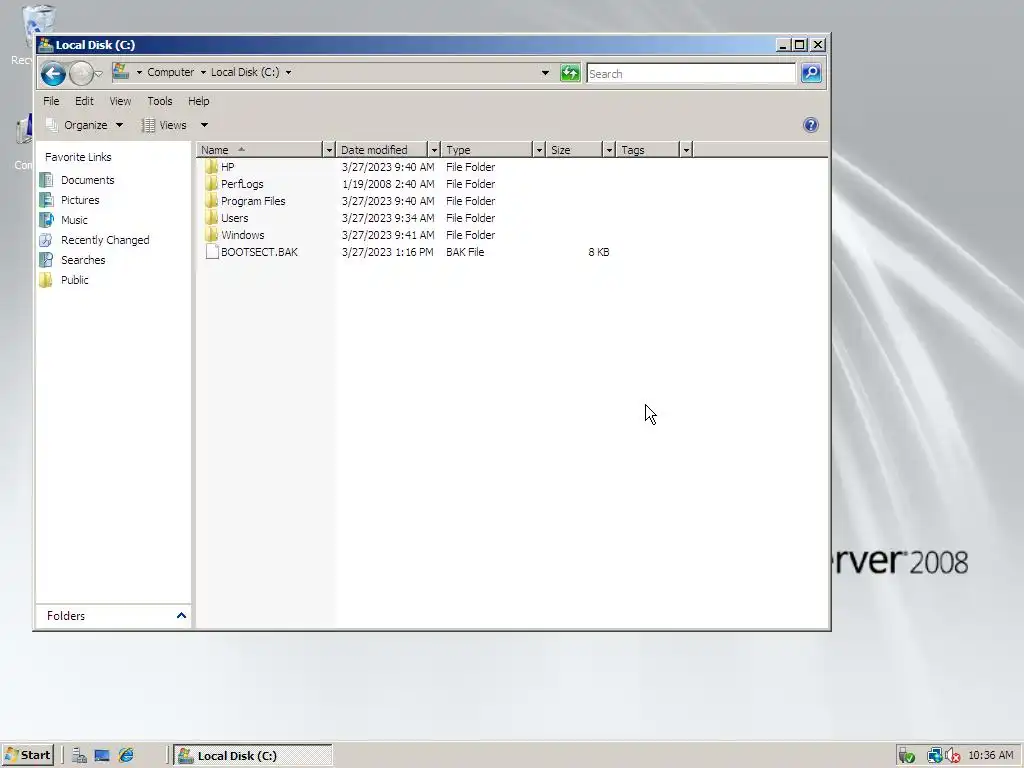Open Searches favorite link
Screen dimensions: 1024x768
click(83, 260)
